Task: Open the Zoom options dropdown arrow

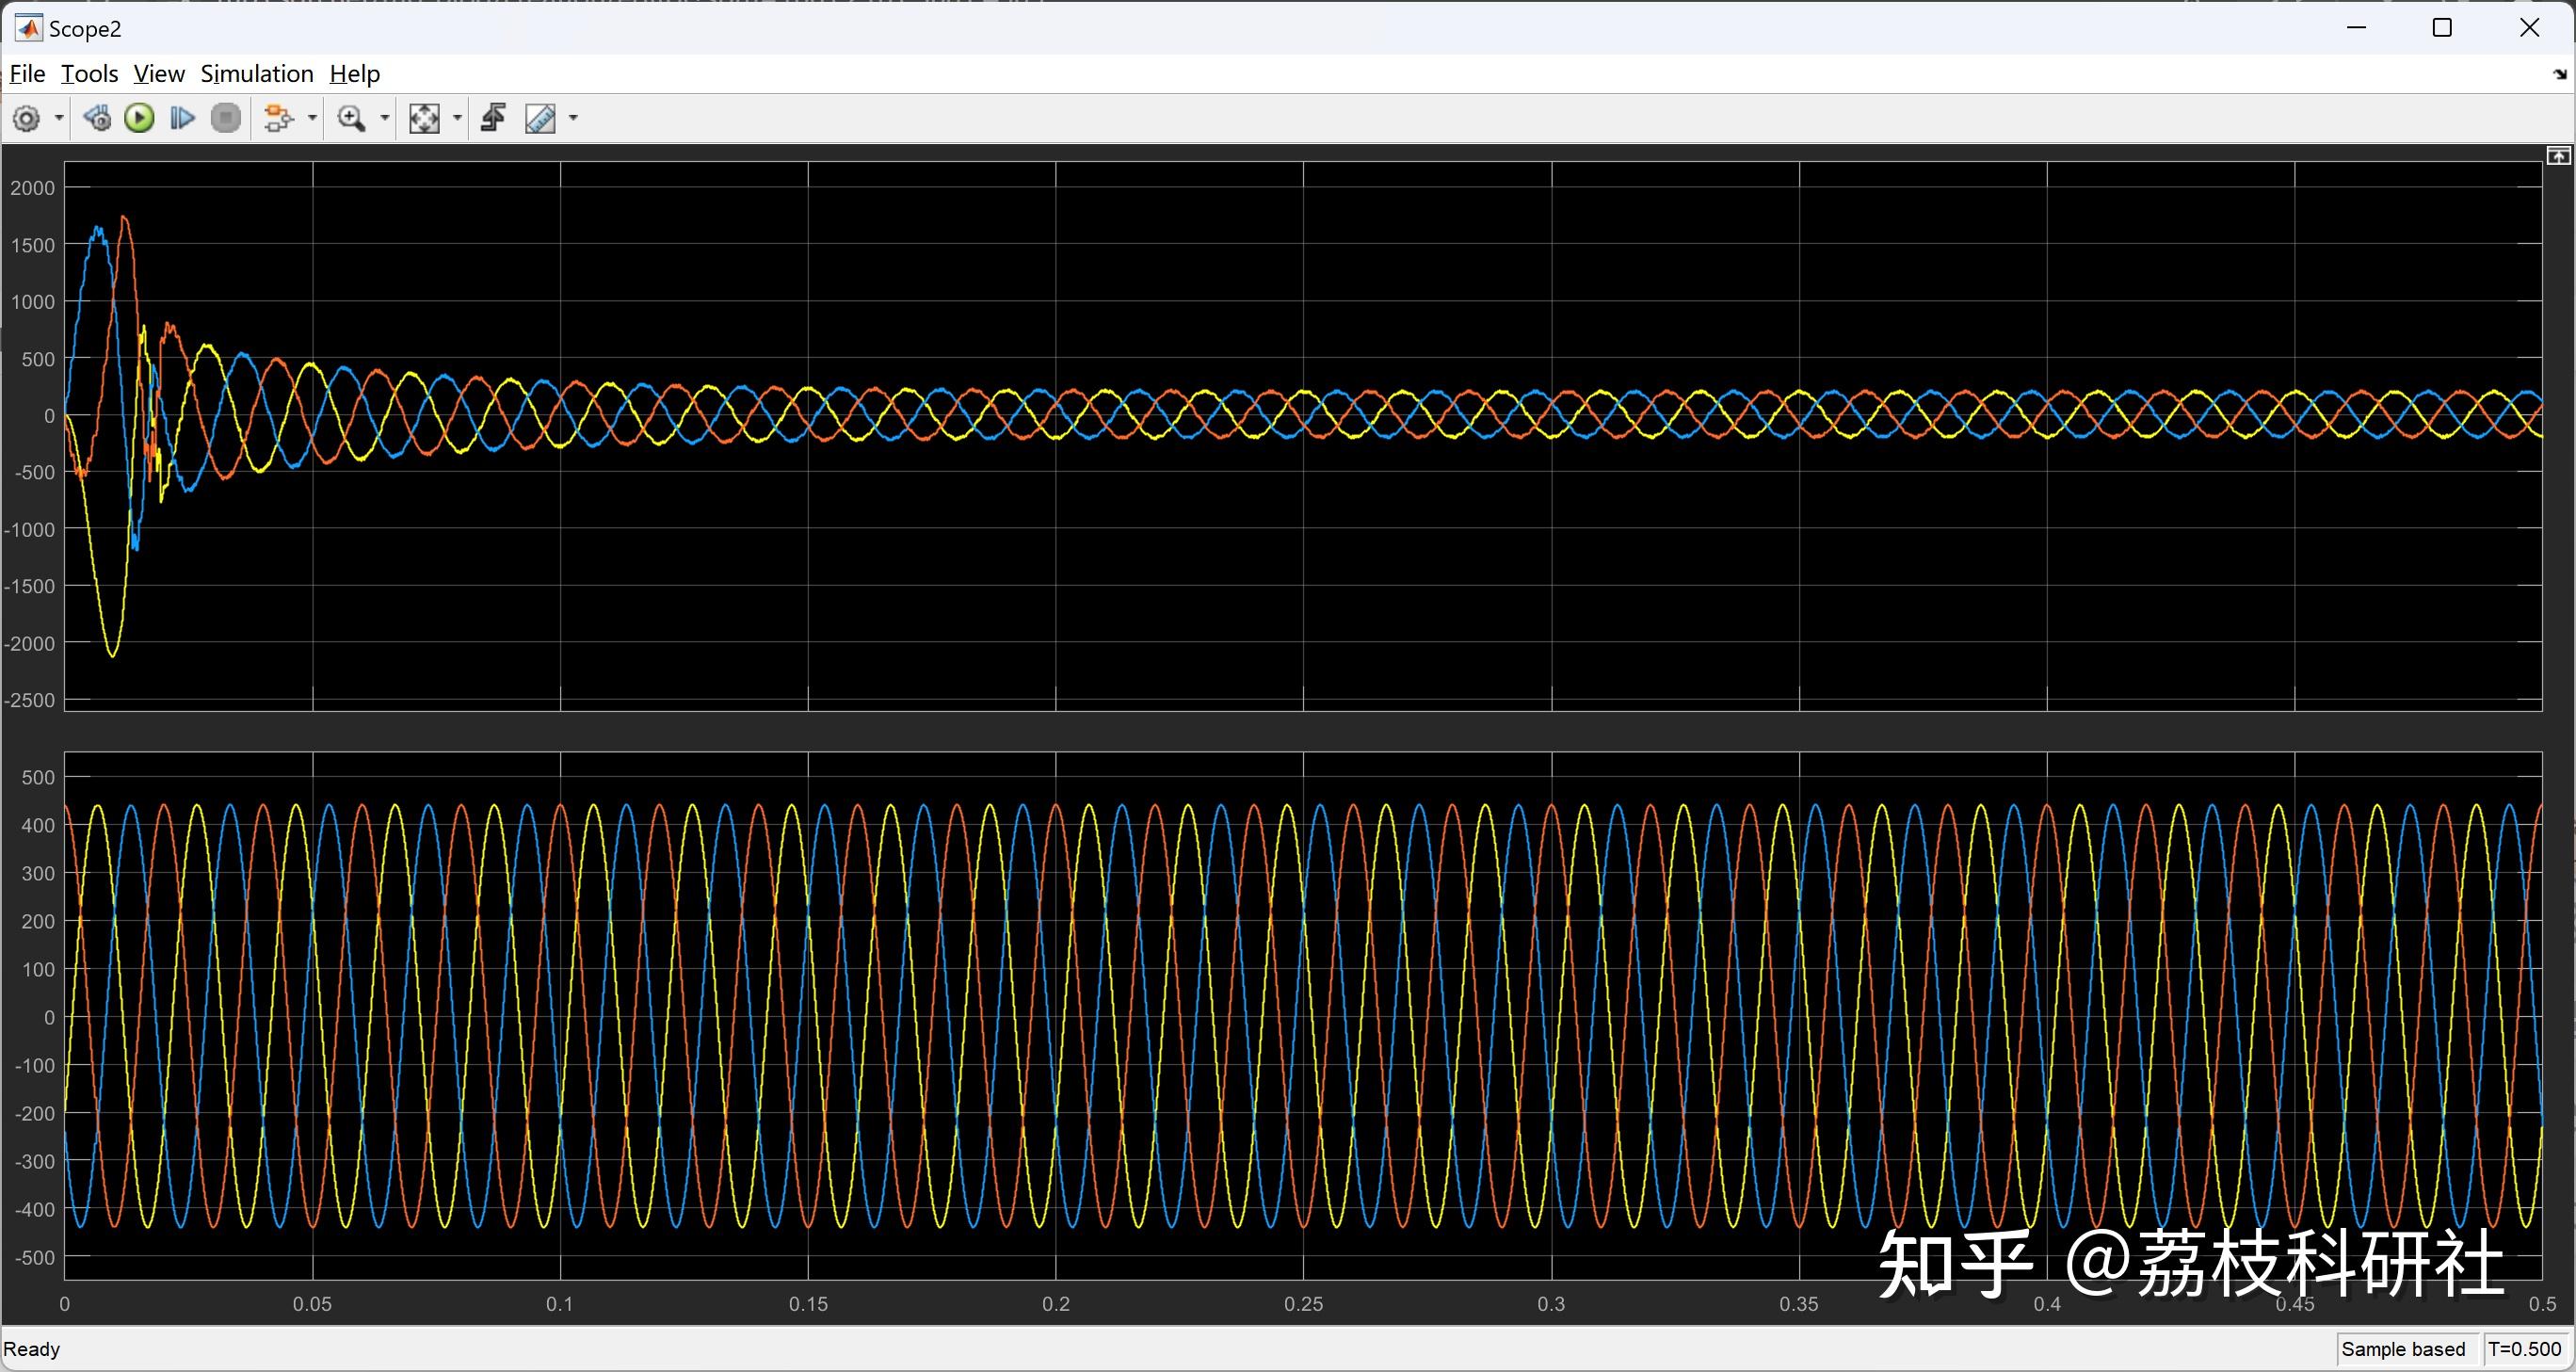Action: 383,118
